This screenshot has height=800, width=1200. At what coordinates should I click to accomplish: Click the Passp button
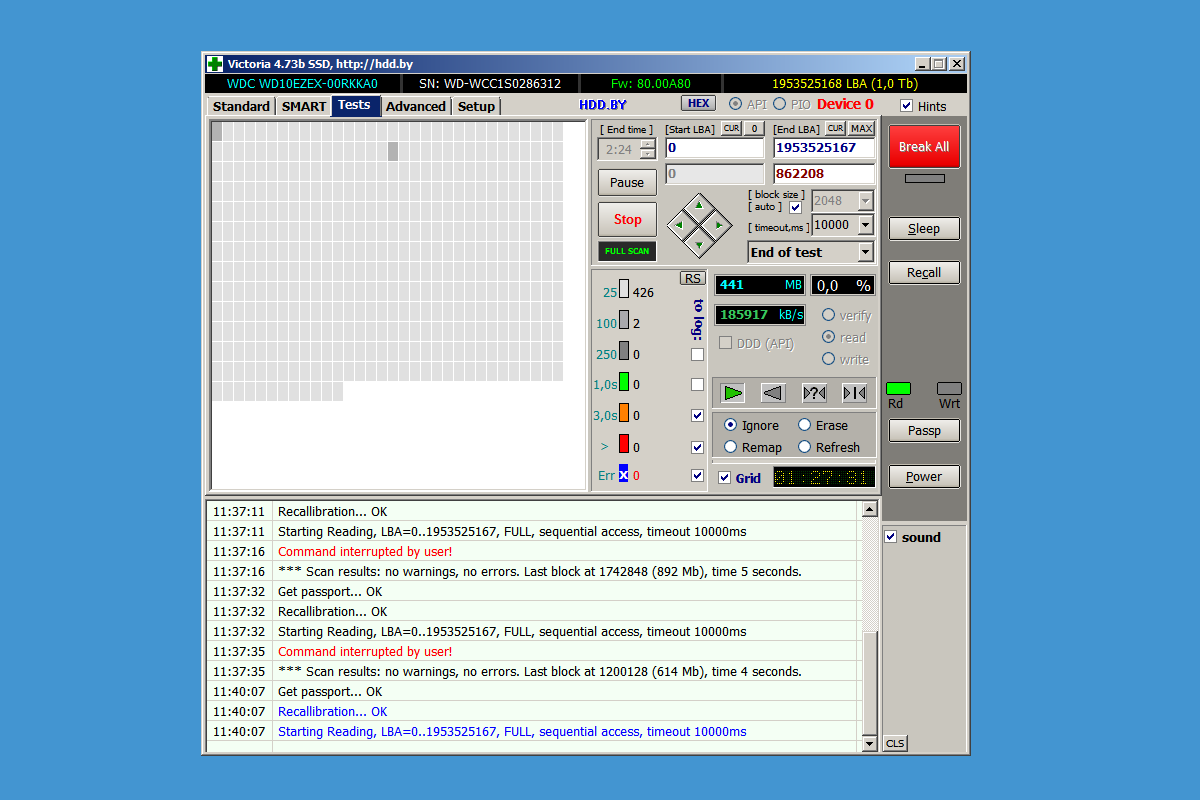coord(924,430)
